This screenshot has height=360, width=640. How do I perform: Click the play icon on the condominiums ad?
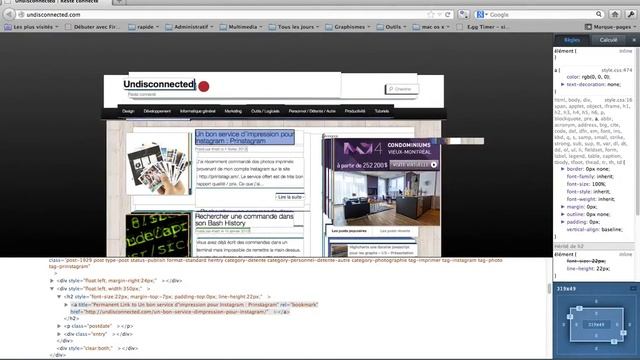click(x=433, y=165)
